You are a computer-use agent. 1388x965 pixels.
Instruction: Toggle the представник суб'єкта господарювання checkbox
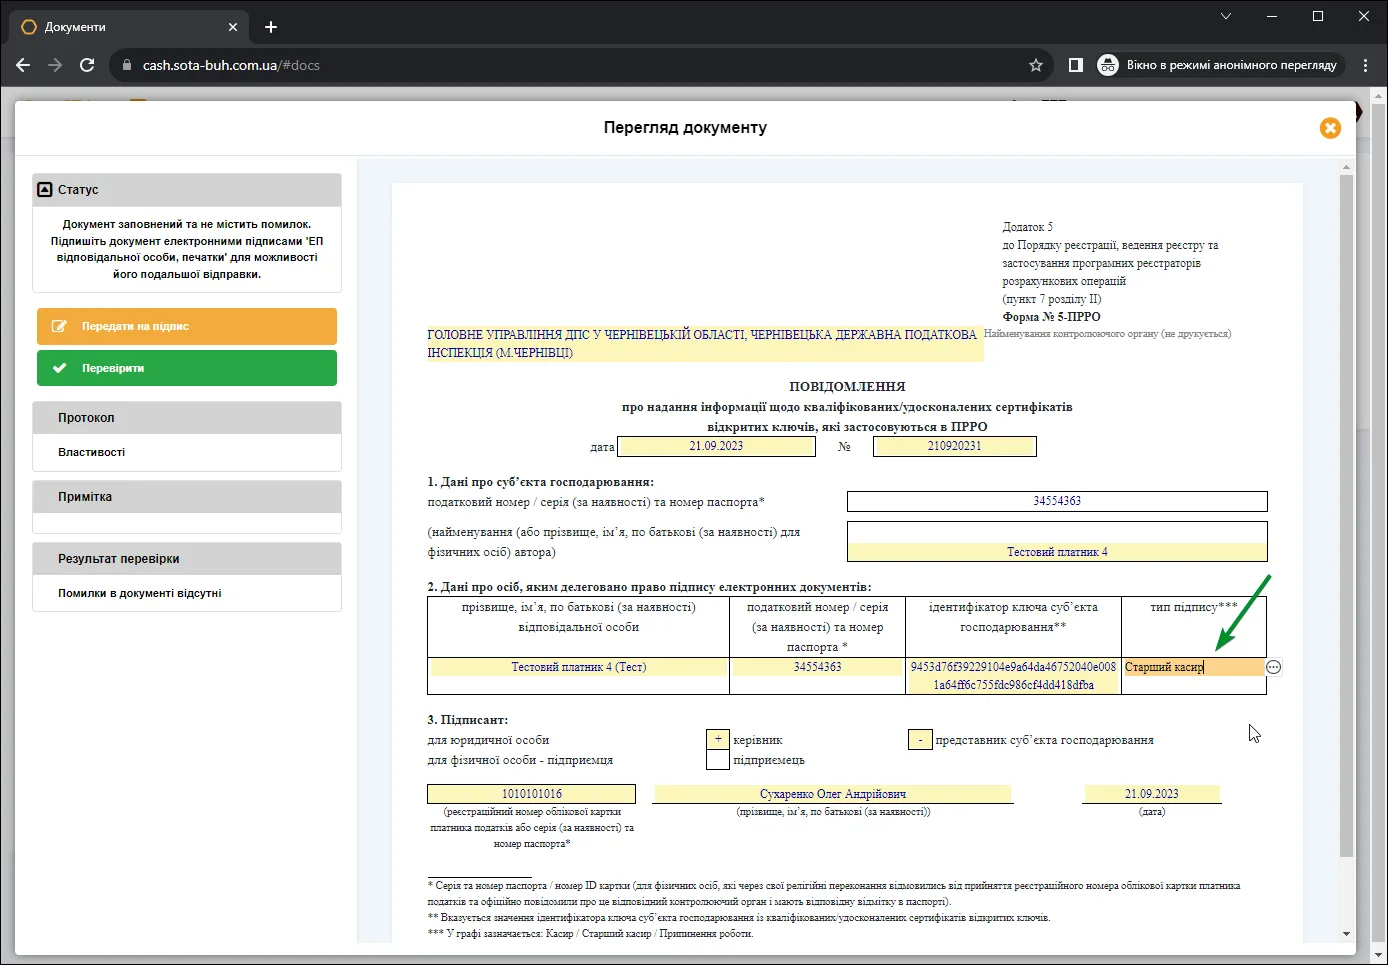[920, 740]
